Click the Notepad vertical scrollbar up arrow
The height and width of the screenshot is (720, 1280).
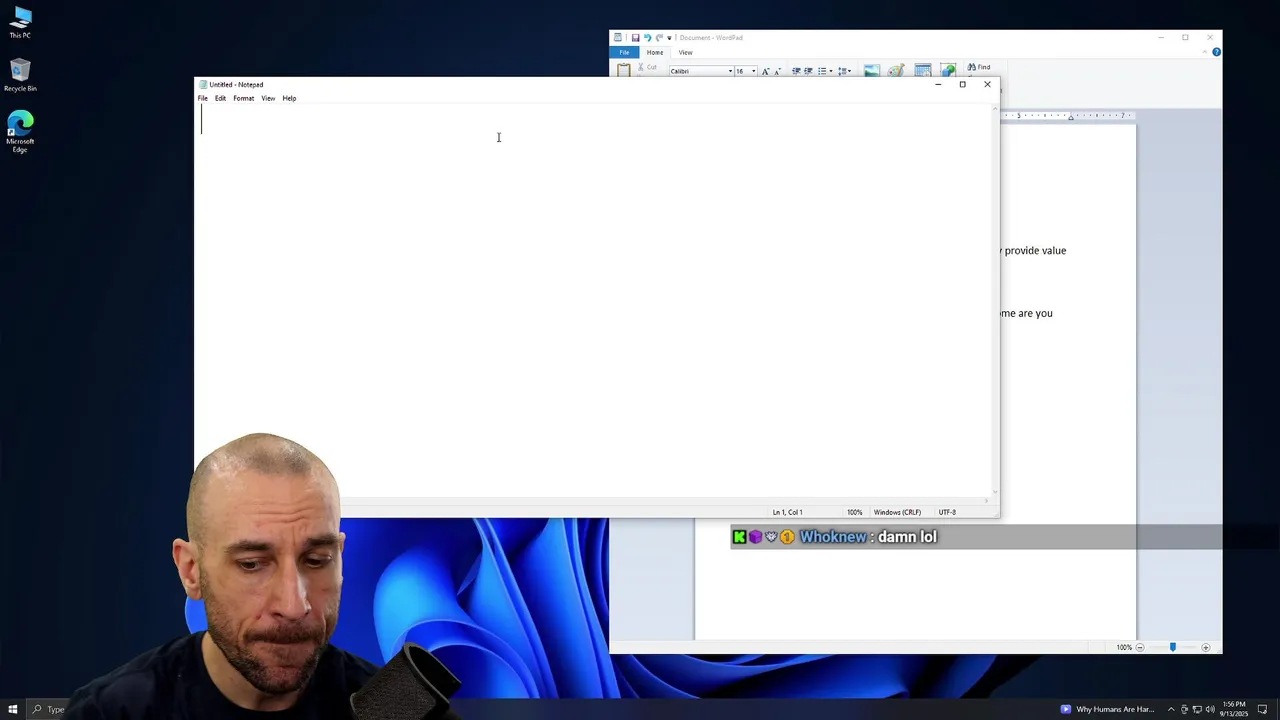(x=995, y=109)
